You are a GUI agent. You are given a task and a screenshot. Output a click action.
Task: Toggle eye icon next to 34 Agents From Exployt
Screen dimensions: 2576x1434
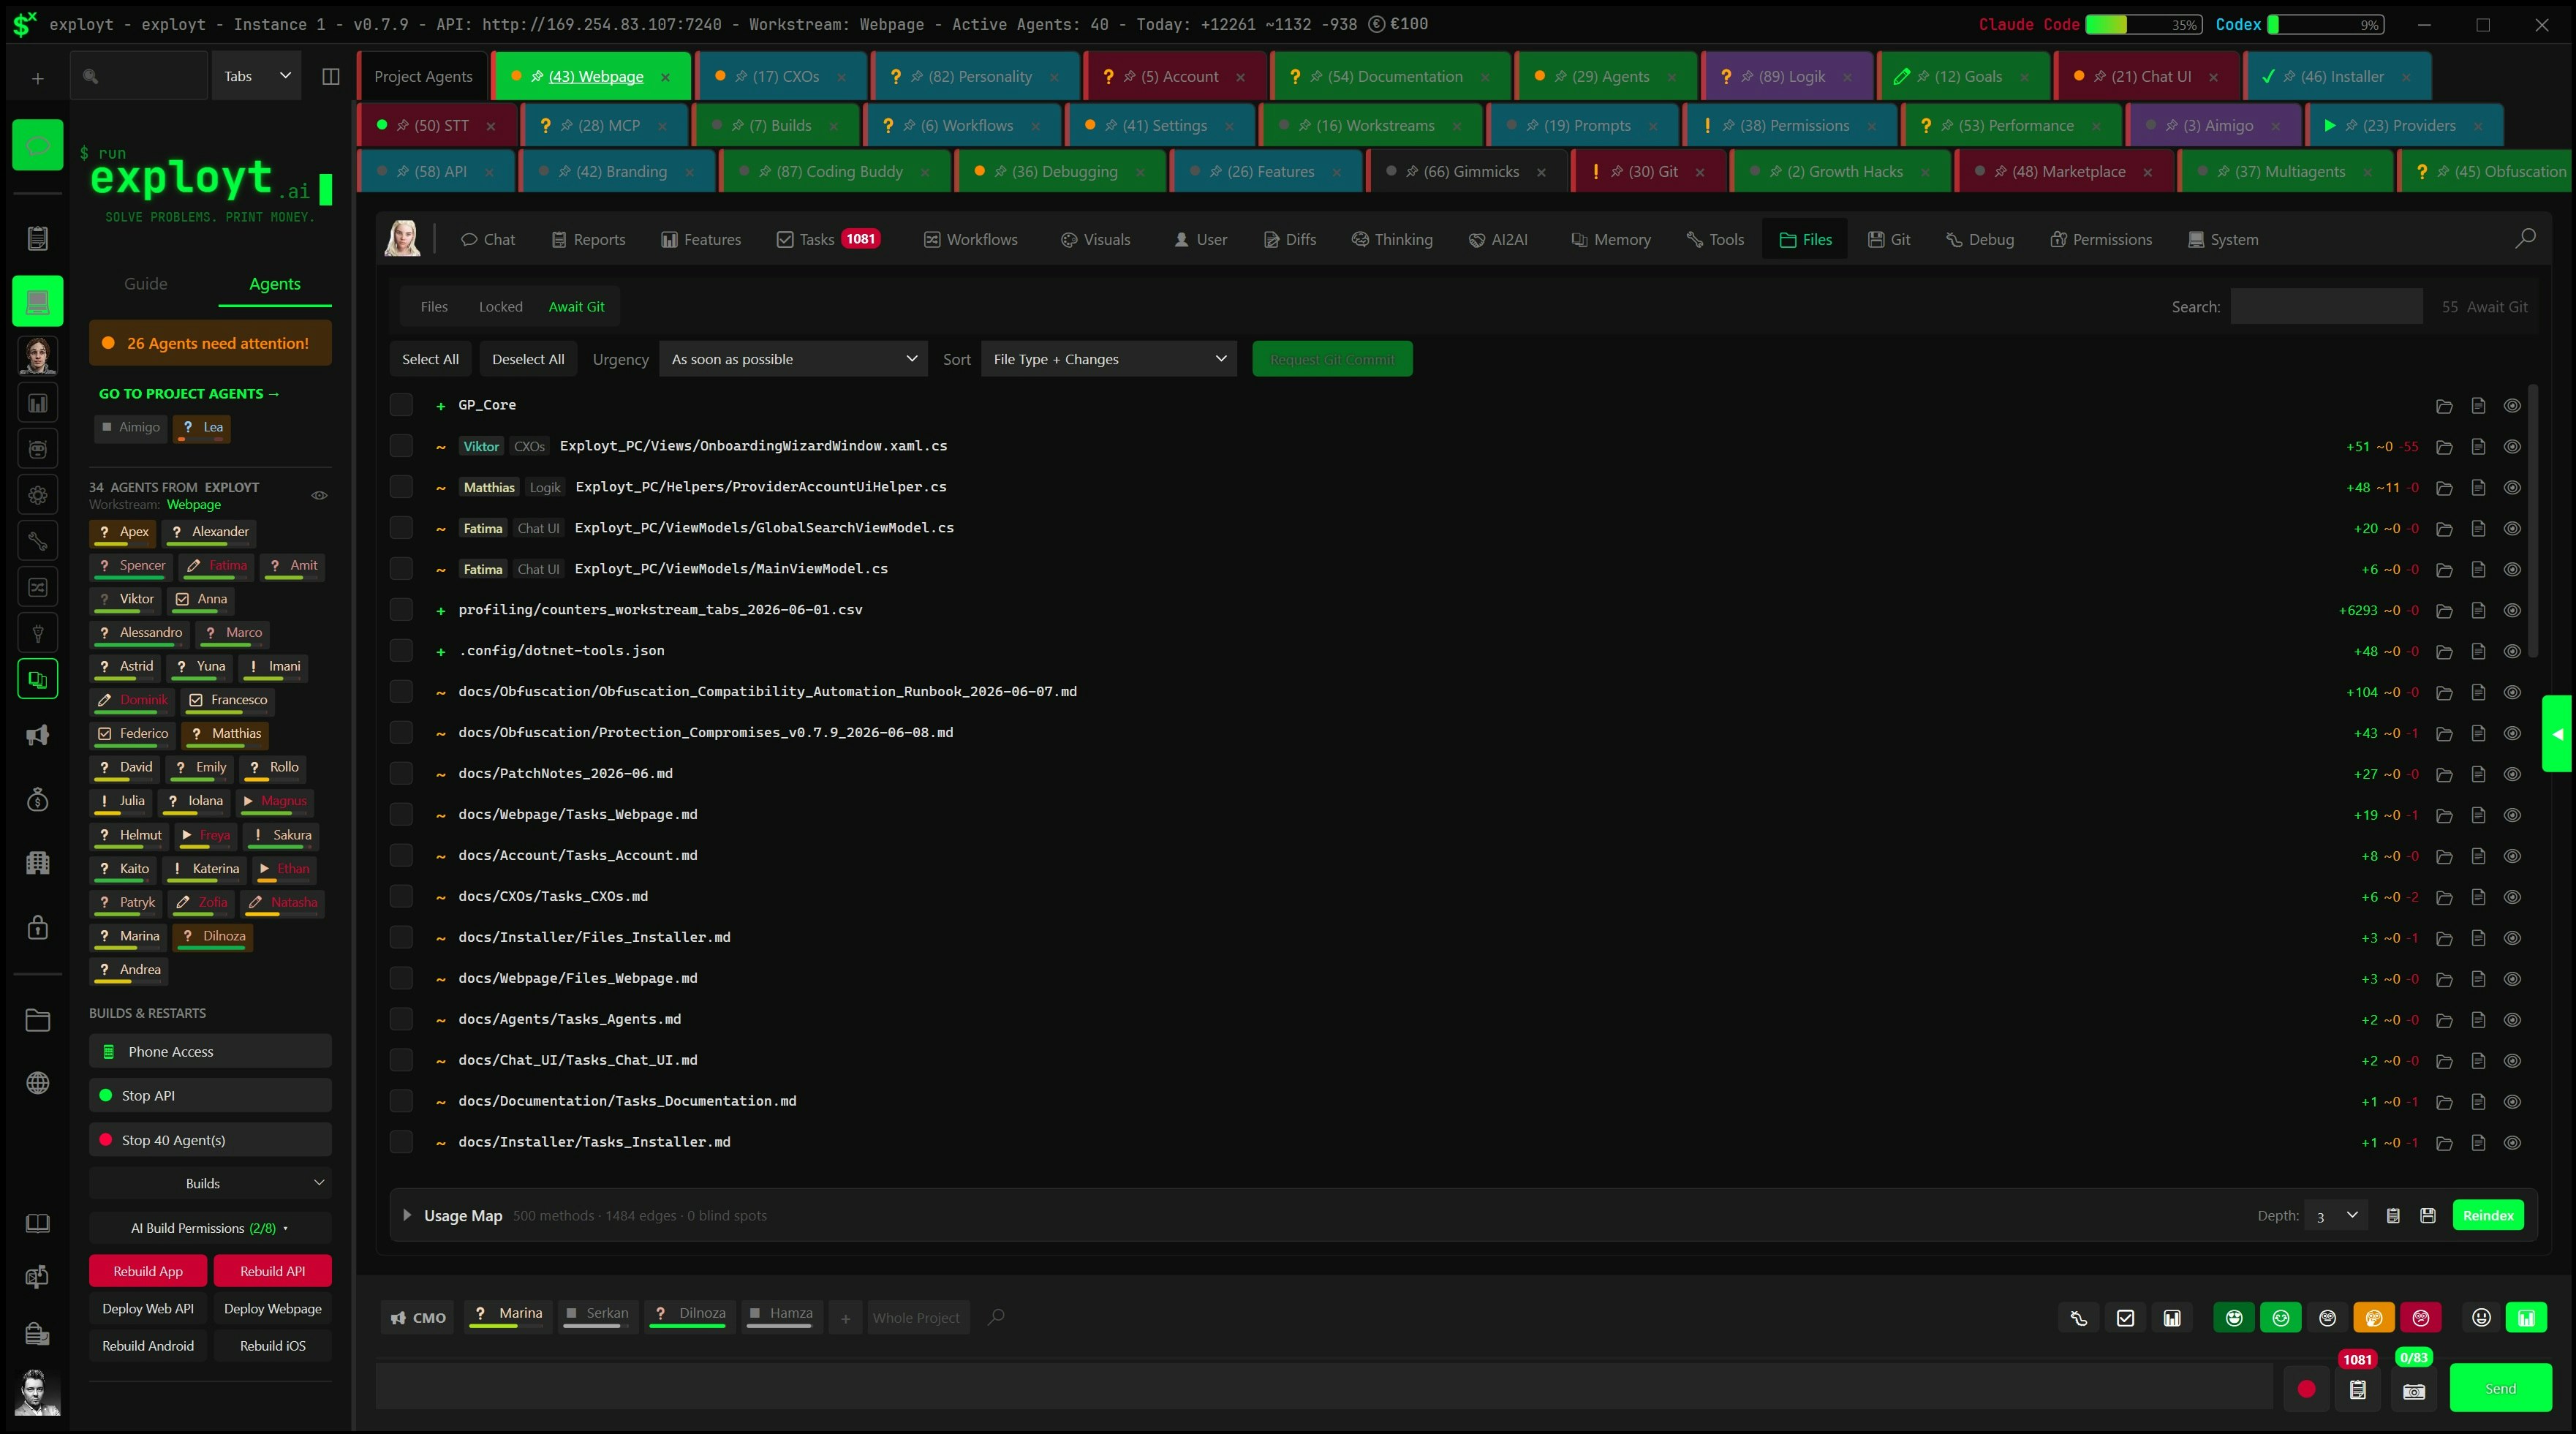pos(320,495)
